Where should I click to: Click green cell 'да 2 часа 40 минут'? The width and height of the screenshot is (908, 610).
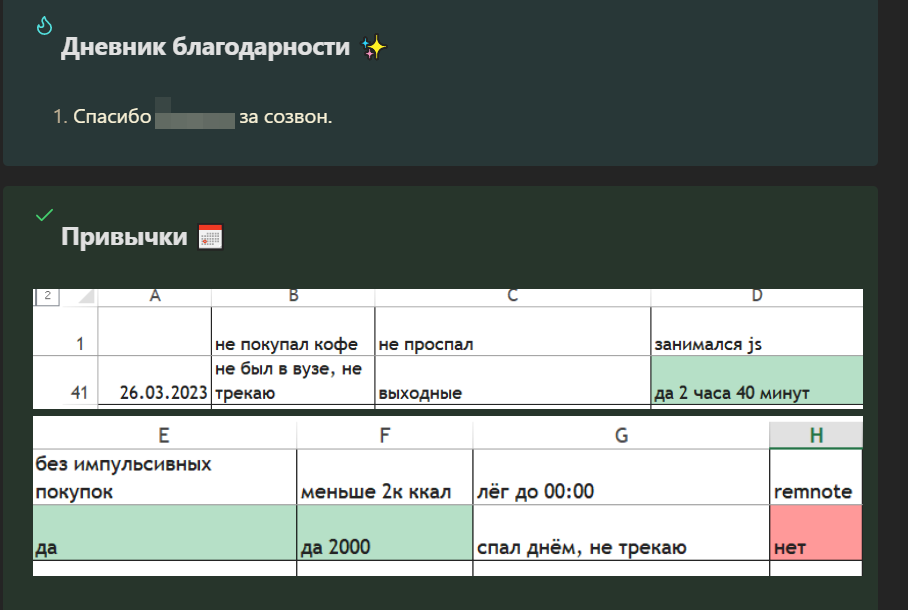coord(757,381)
